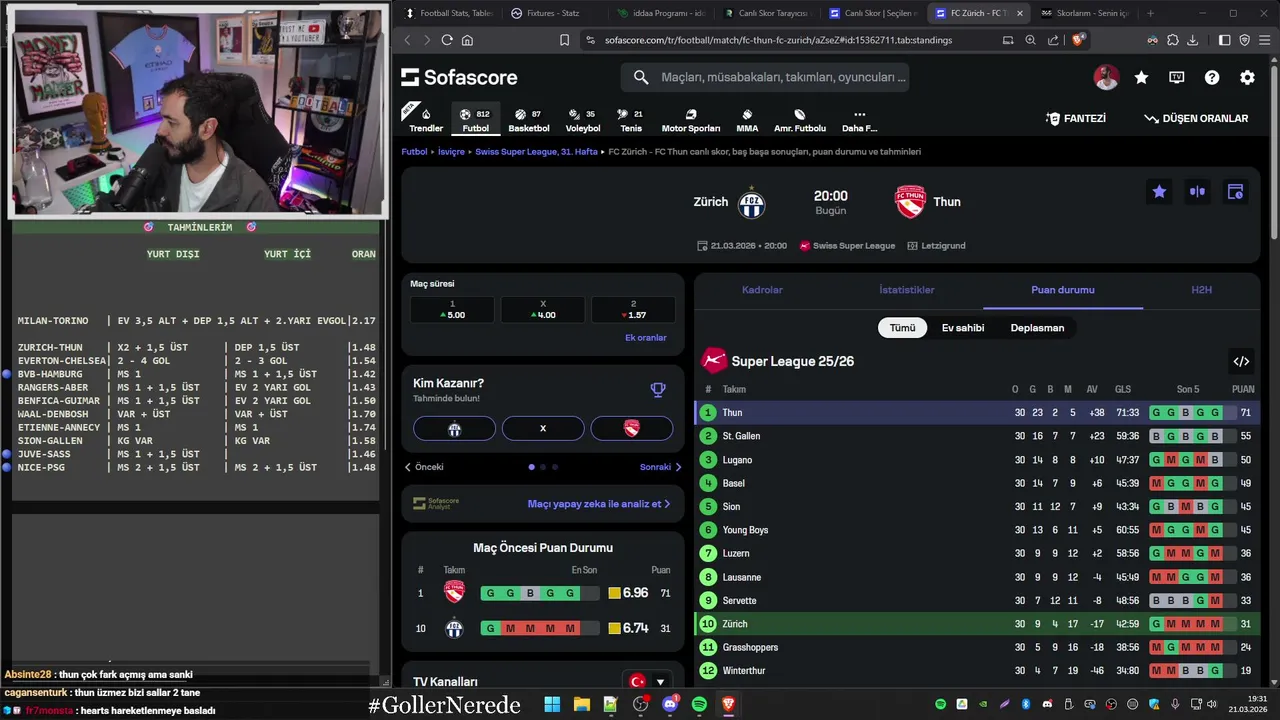Open the Kim Kazanır trophy icon
The image size is (1280, 720).
[x=658, y=390]
